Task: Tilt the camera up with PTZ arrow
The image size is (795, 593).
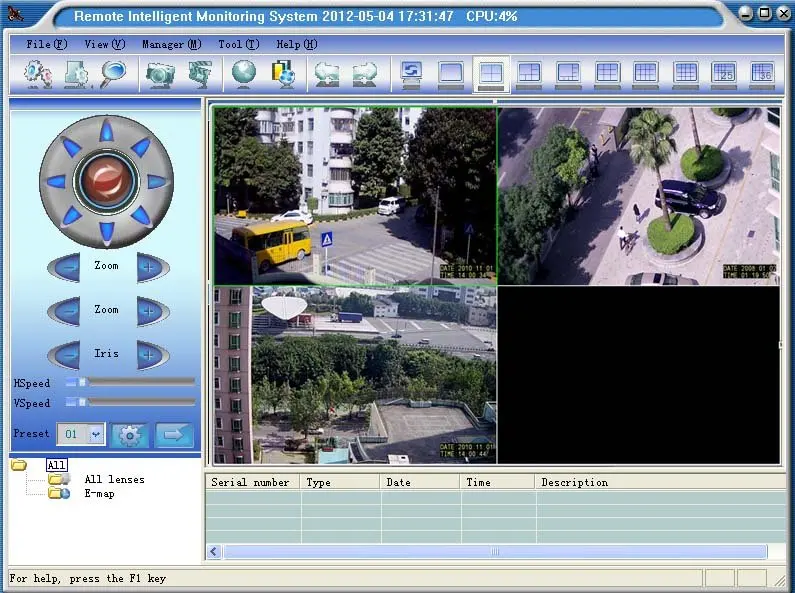Action: click(x=106, y=131)
